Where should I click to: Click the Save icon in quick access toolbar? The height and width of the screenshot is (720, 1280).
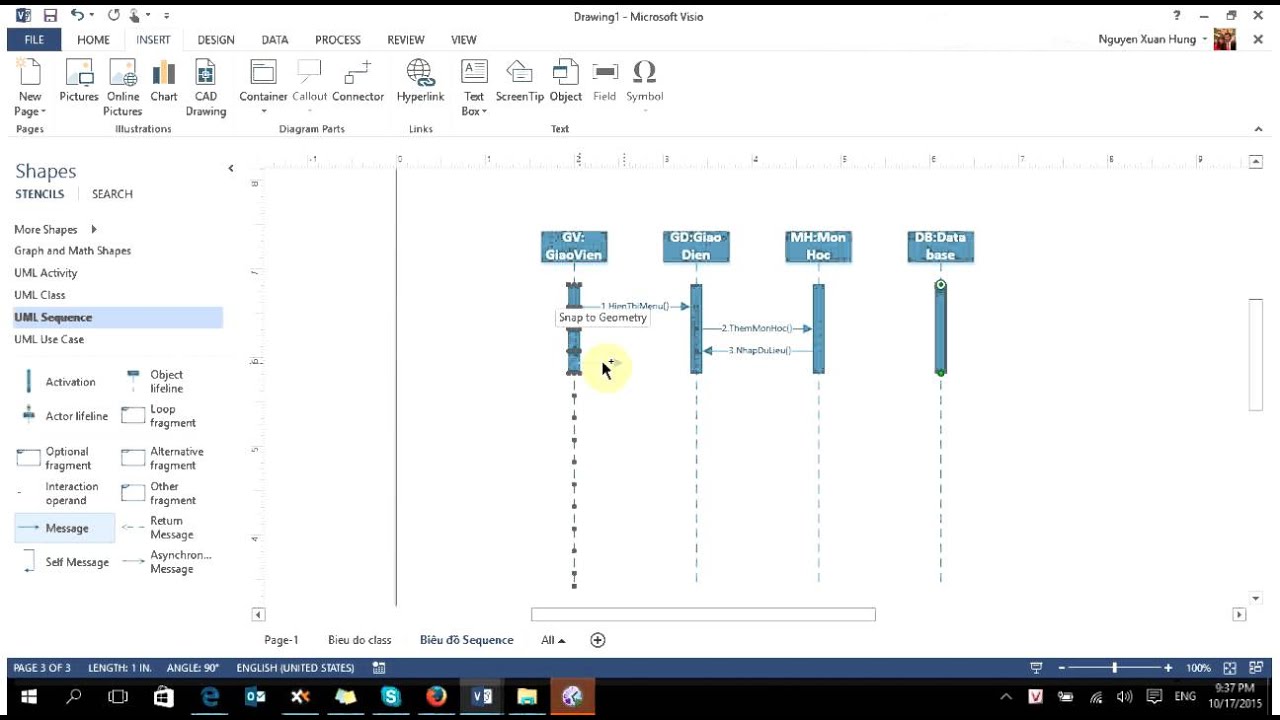(x=50, y=16)
